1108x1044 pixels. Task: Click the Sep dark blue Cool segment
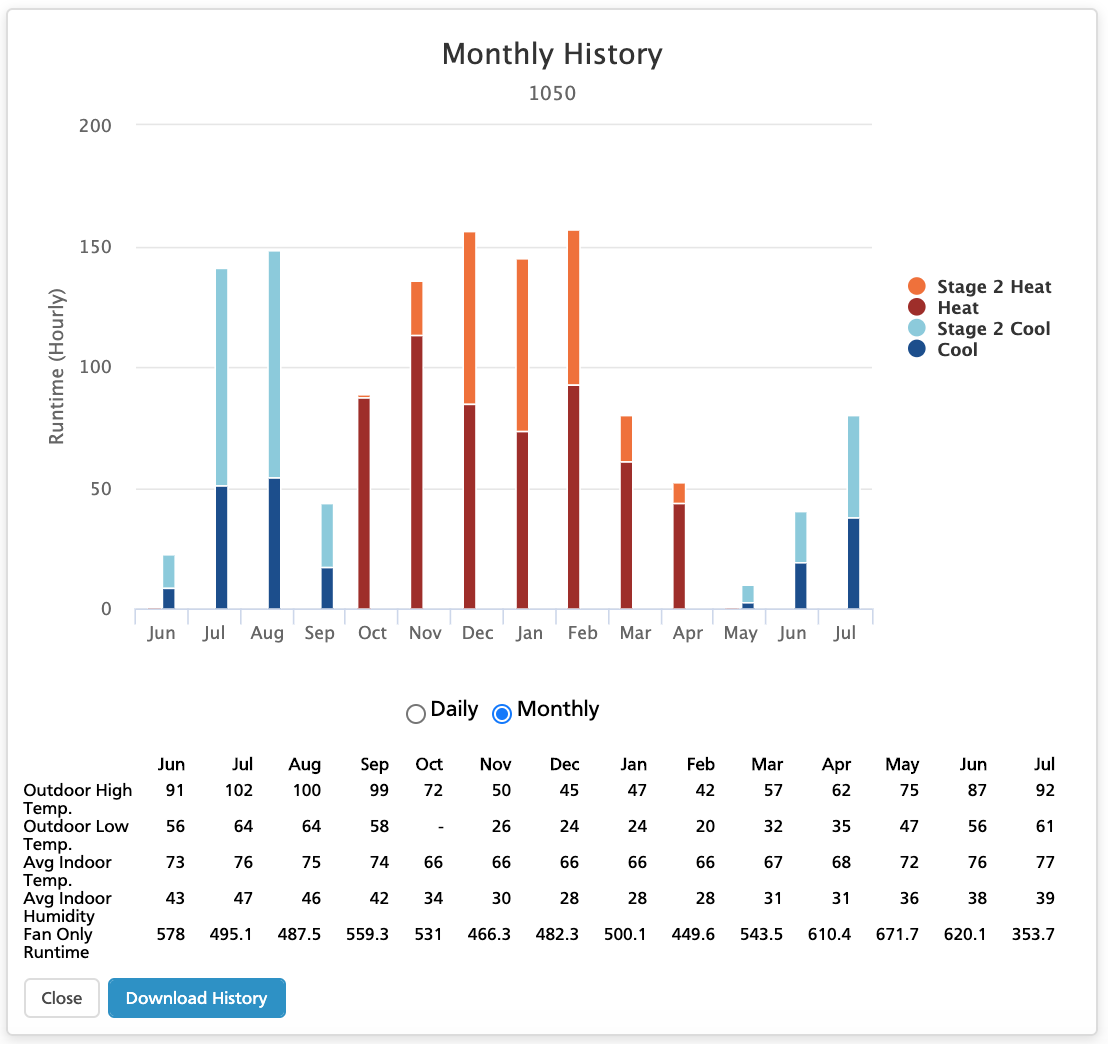tap(327, 588)
